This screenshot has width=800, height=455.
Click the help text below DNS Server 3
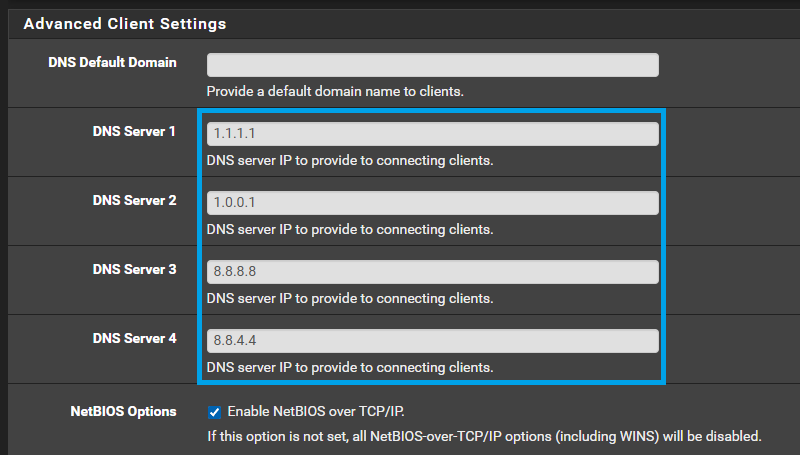coord(350,298)
